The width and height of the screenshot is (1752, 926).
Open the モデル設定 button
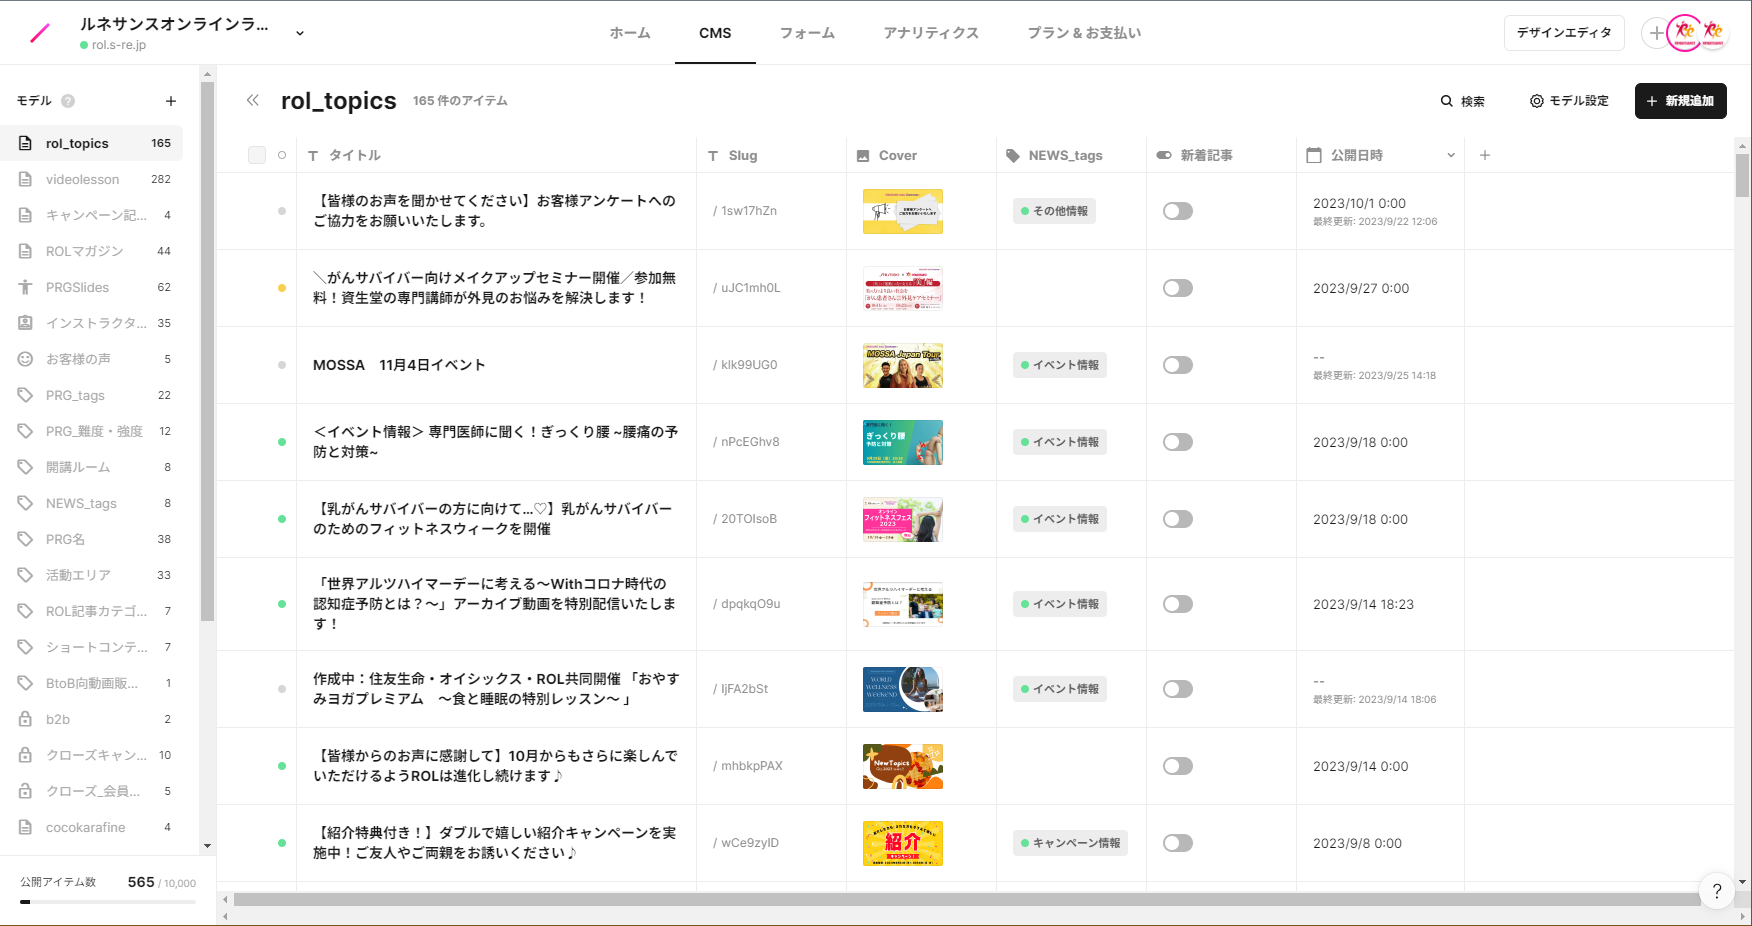coord(1569,101)
